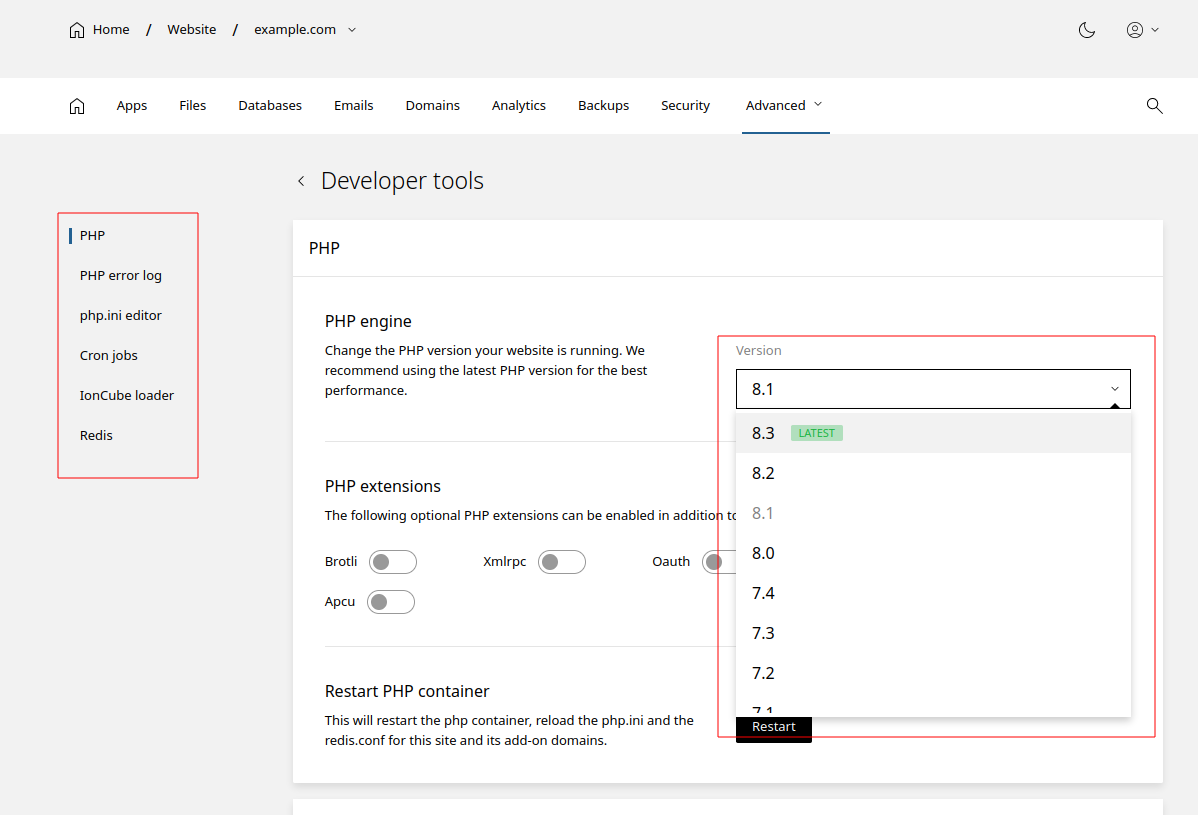Viewport: 1198px width, 815px height.
Task: Enable the Xmlrpc extension toggle
Action: click(x=561, y=562)
